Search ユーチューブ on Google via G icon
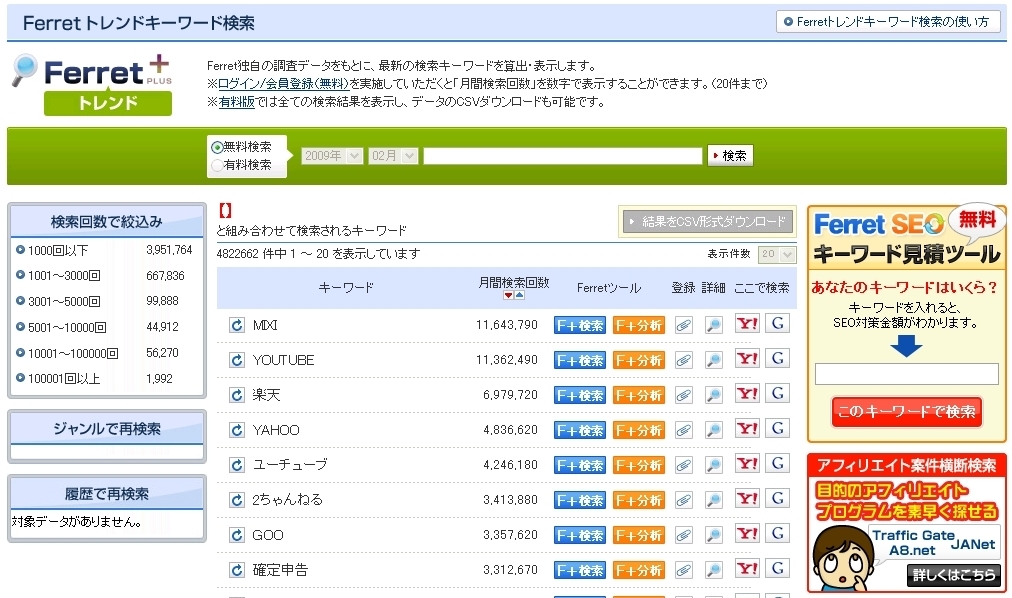The width and height of the screenshot is (1012, 598). point(778,464)
